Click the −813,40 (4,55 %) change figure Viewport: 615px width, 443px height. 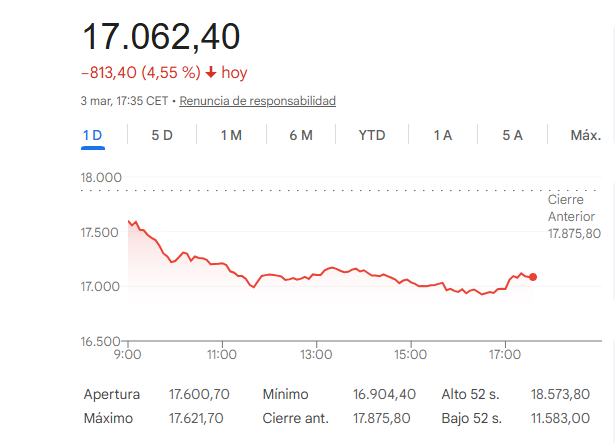[141, 73]
